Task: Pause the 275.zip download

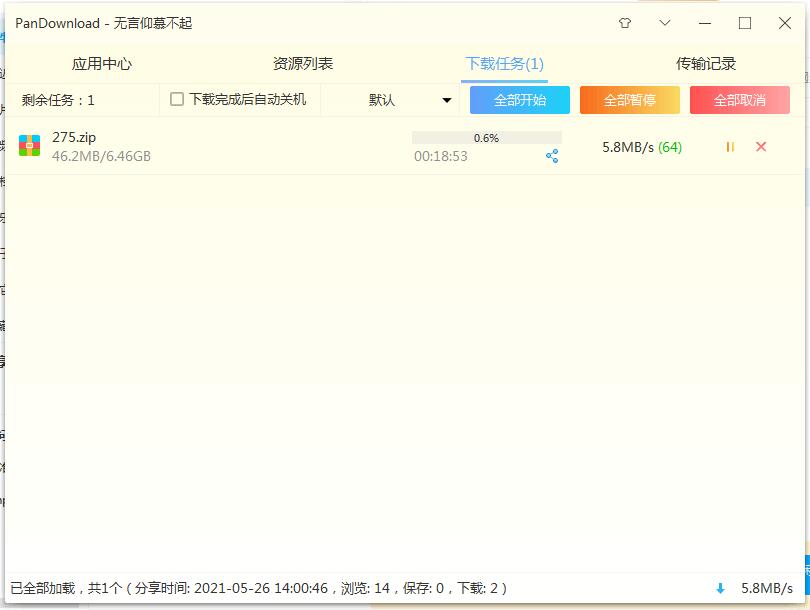Action: 730,147
